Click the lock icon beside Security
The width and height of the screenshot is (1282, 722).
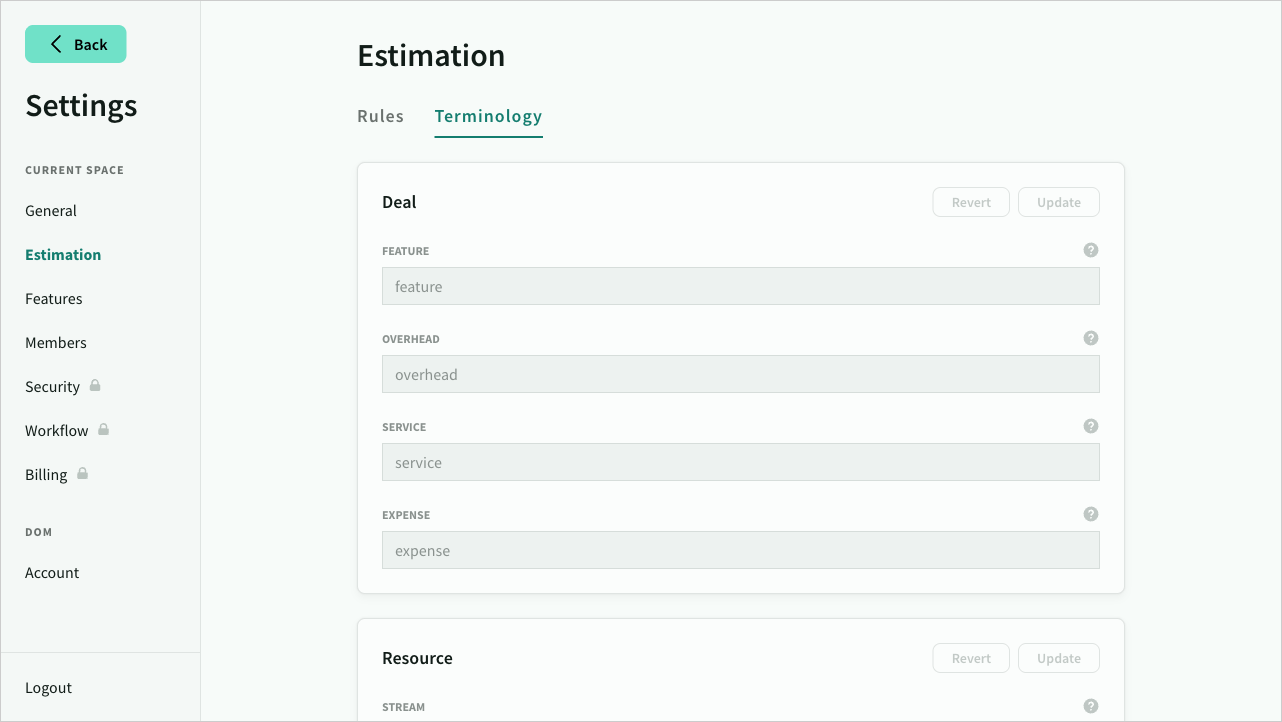point(95,385)
